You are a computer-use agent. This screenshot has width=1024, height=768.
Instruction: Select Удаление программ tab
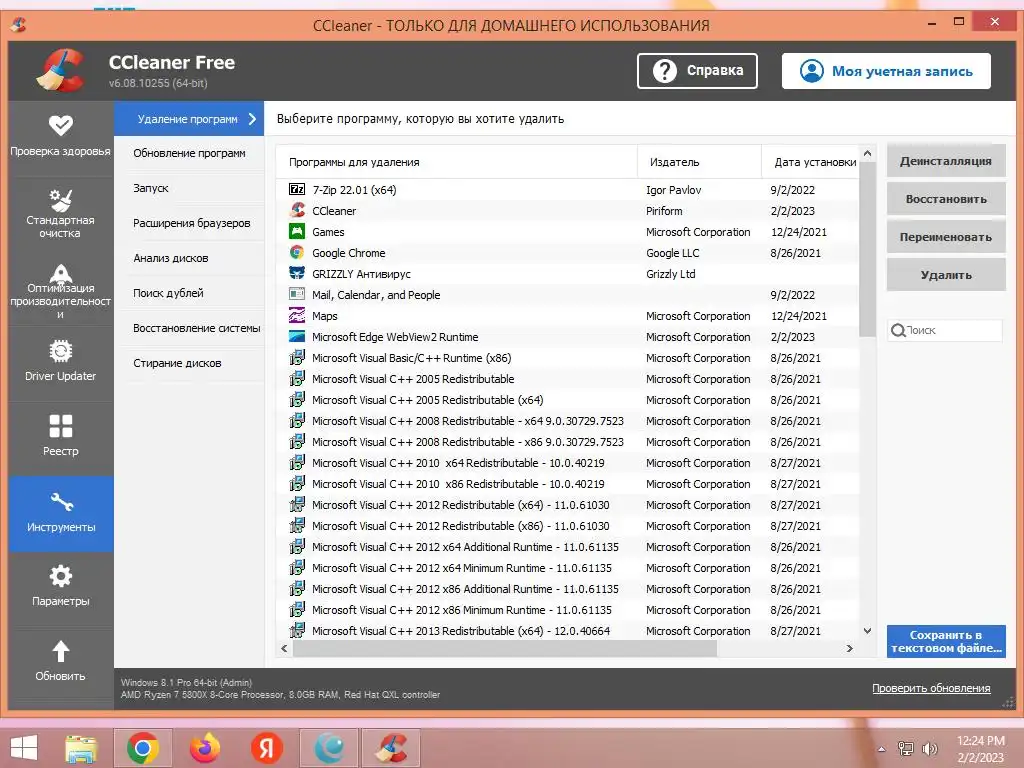[x=189, y=119]
